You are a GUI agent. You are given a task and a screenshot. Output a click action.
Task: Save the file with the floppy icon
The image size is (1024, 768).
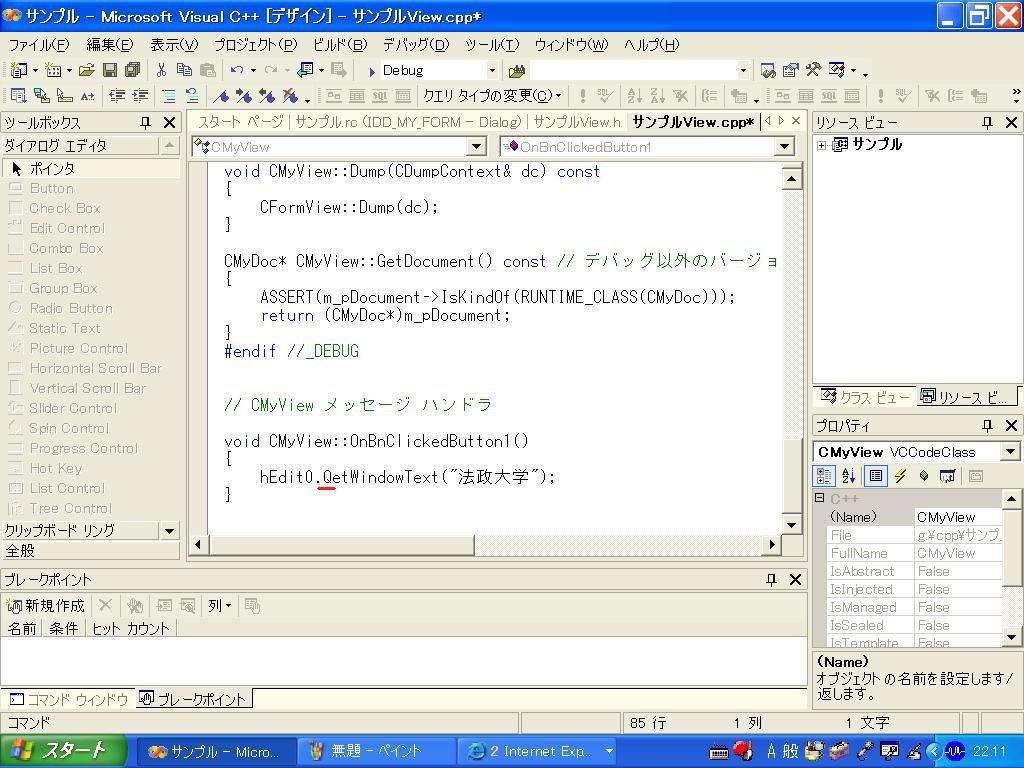click(x=110, y=70)
